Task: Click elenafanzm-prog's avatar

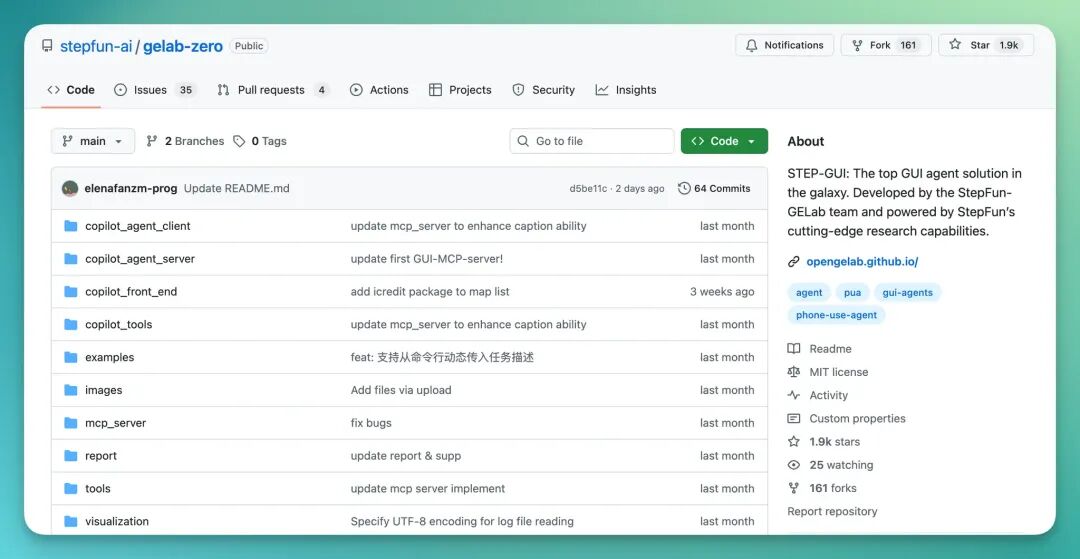Action: tap(70, 188)
